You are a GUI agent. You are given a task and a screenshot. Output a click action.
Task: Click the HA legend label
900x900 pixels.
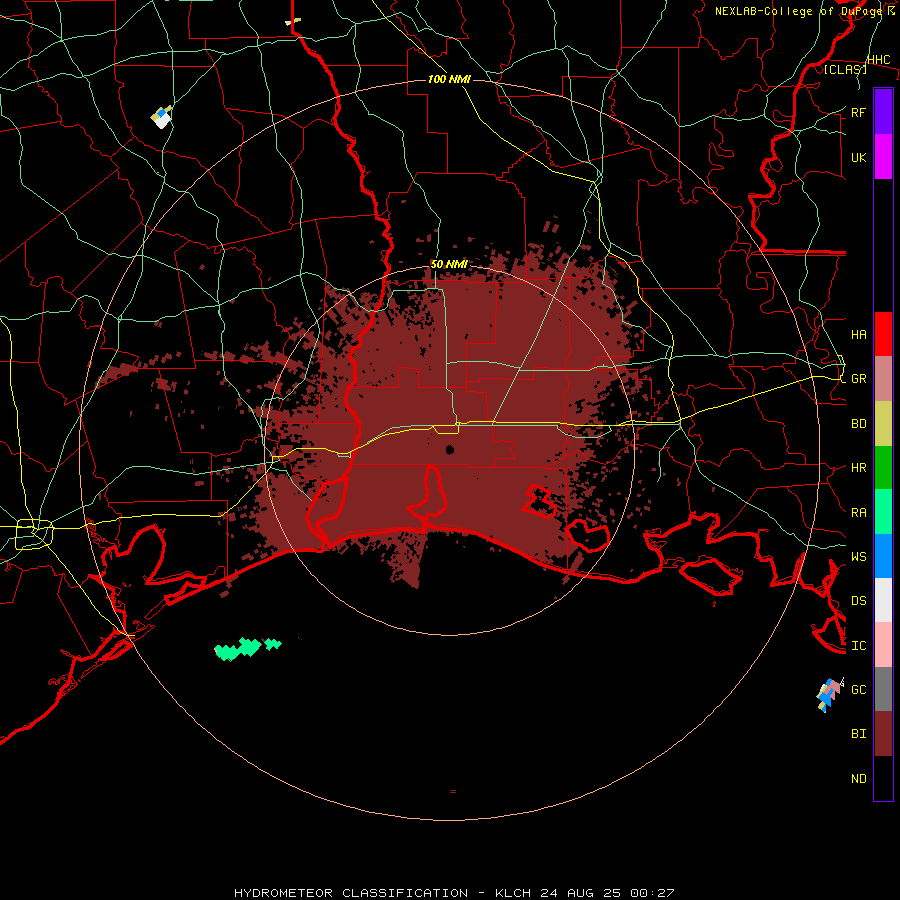point(858,334)
